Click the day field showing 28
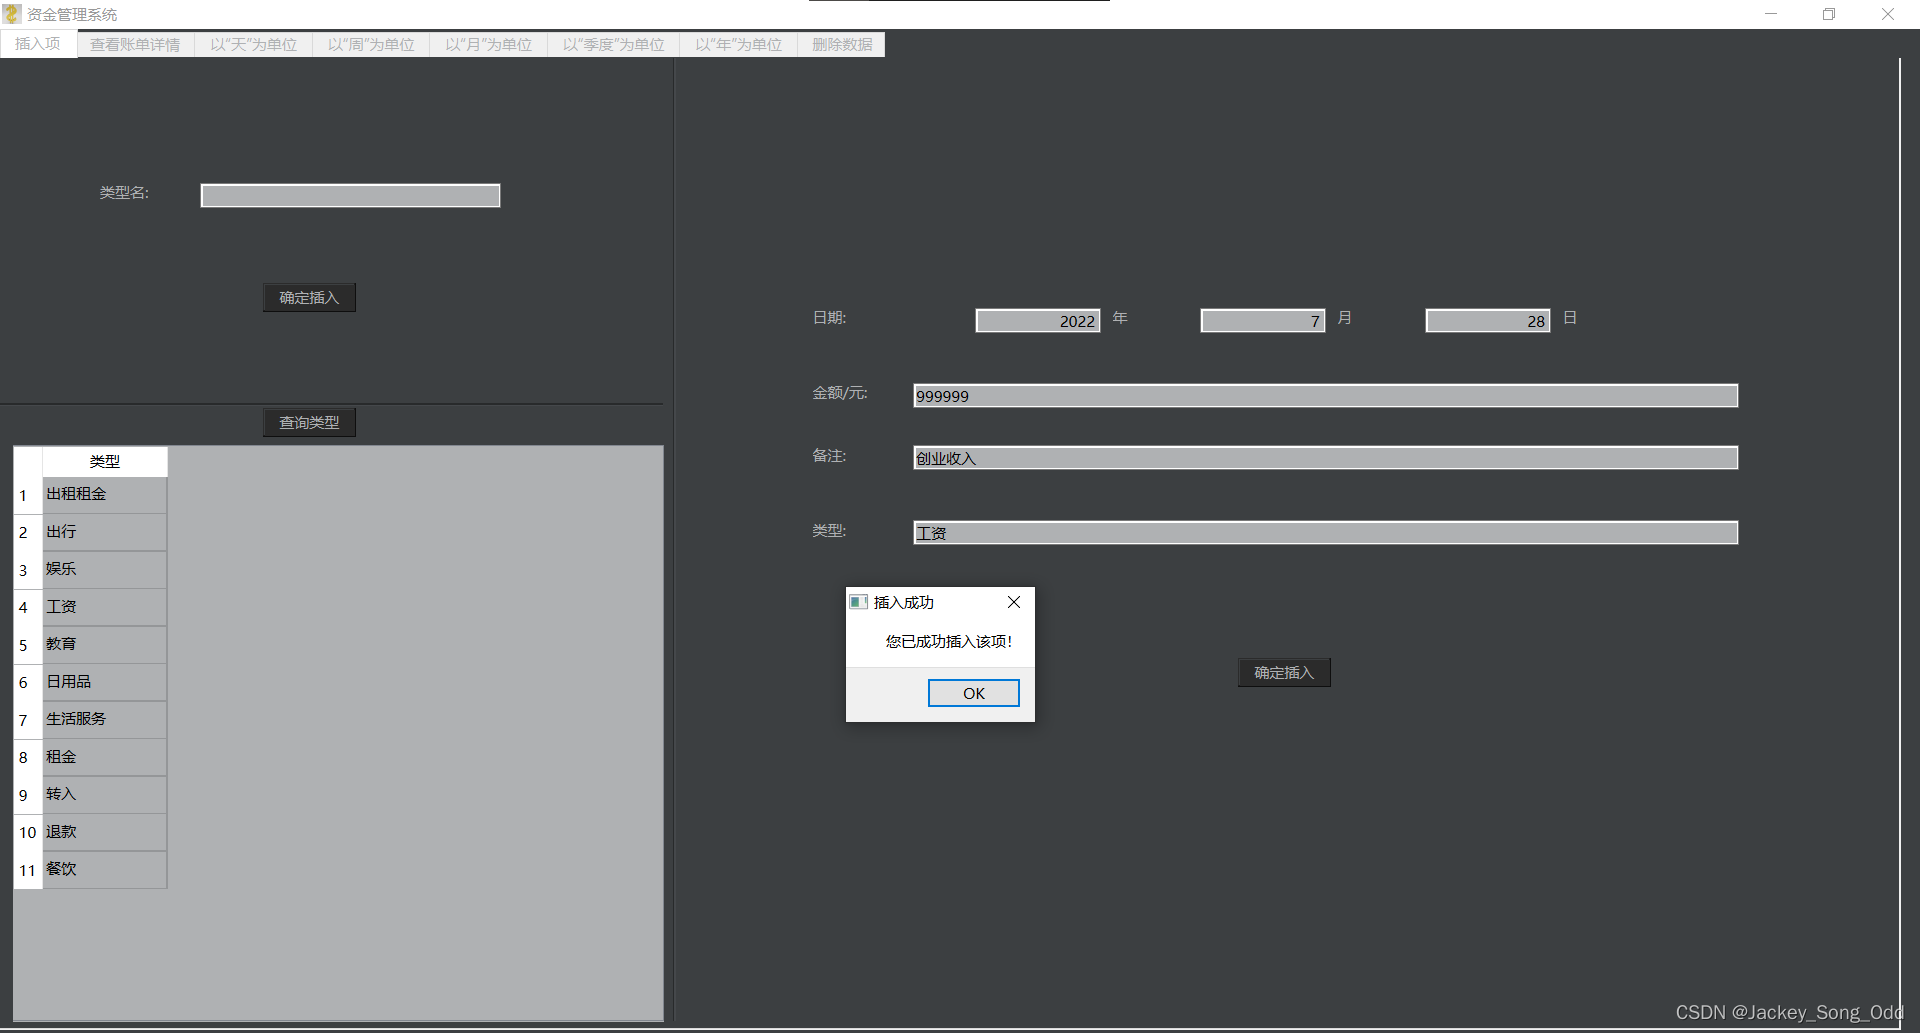This screenshot has height=1033, width=1920. pos(1488,321)
